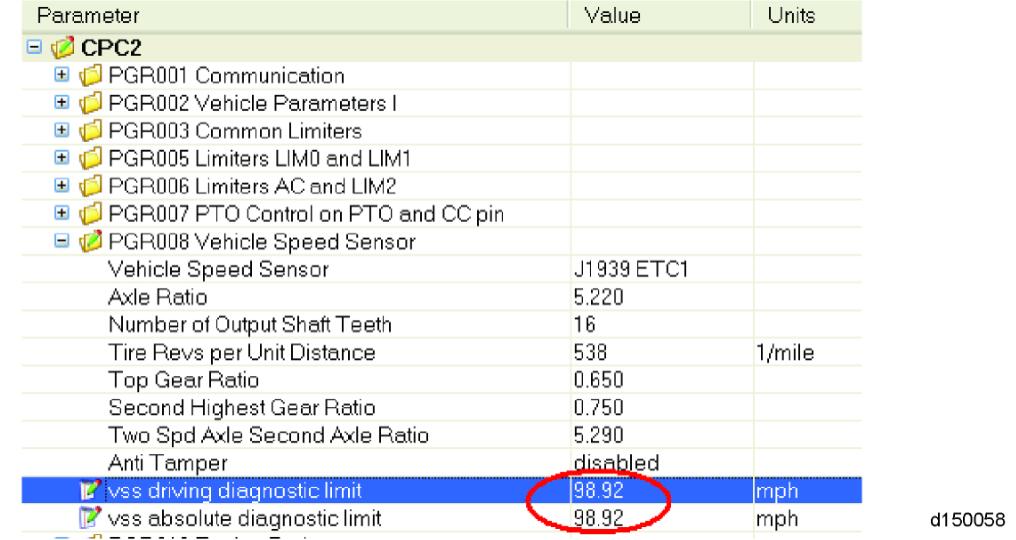Select the CPC2 tree label
The height and width of the screenshot is (540, 1016).
111,47
